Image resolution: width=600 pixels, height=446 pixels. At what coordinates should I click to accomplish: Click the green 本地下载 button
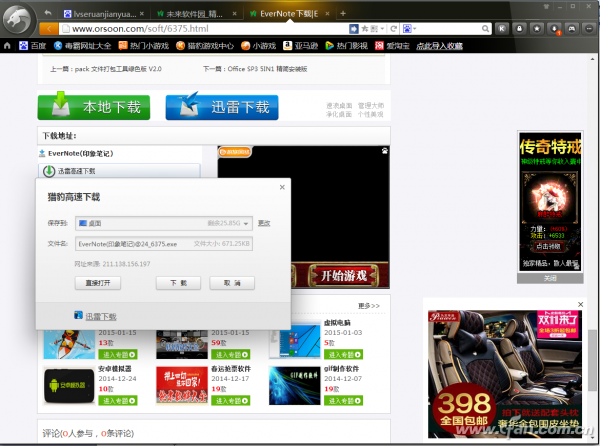pos(94,107)
